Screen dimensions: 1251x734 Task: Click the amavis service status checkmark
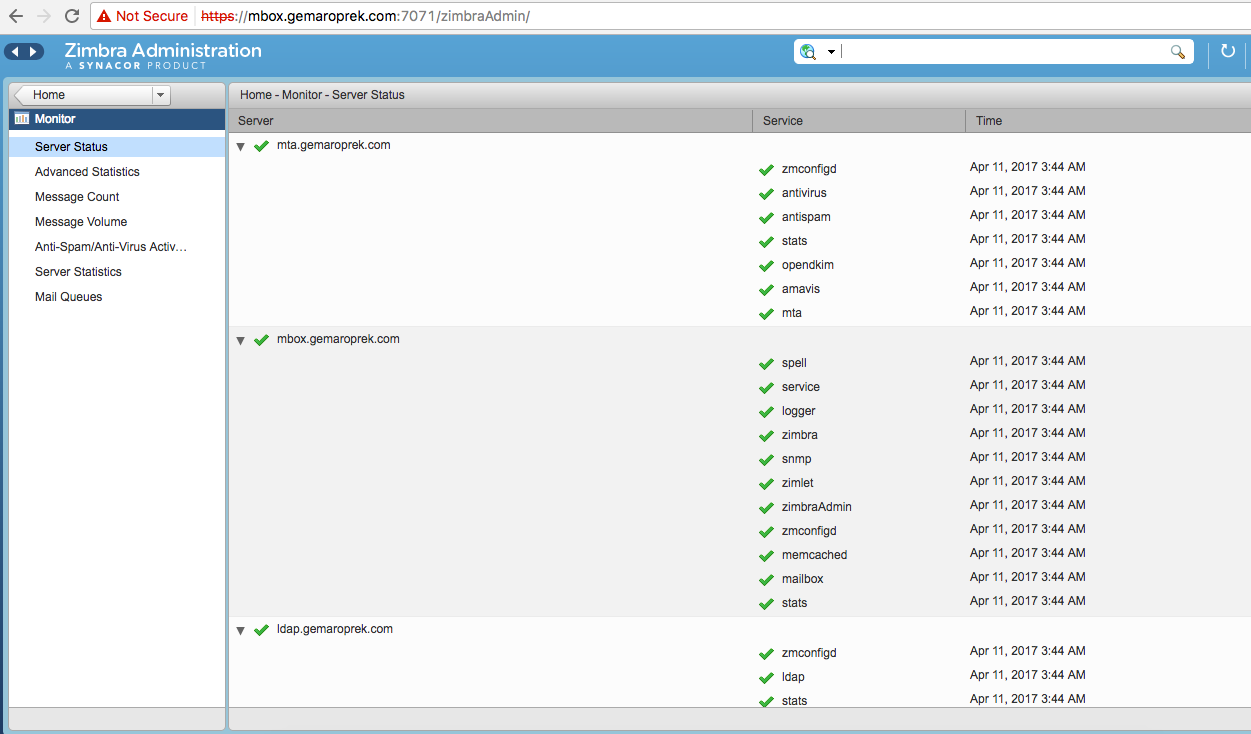(766, 290)
